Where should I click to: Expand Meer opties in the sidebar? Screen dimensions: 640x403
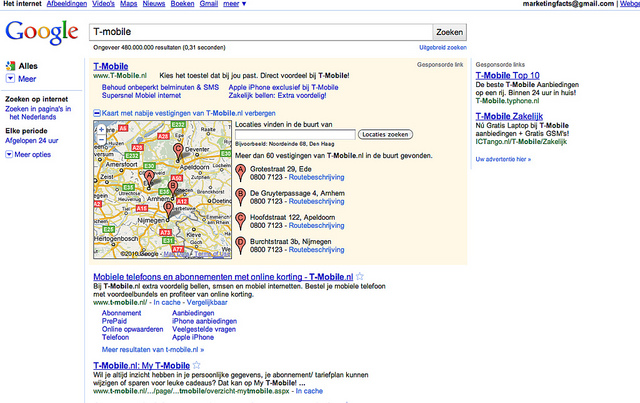[28, 154]
